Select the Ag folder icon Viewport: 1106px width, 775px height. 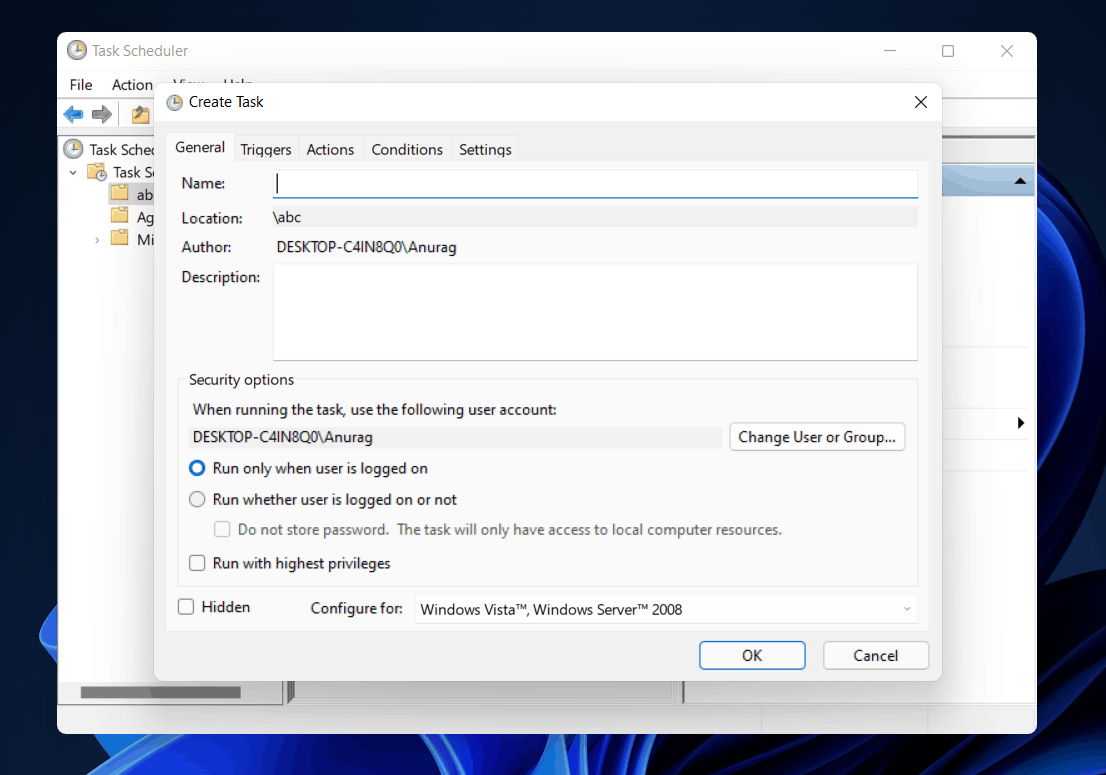click(x=120, y=215)
